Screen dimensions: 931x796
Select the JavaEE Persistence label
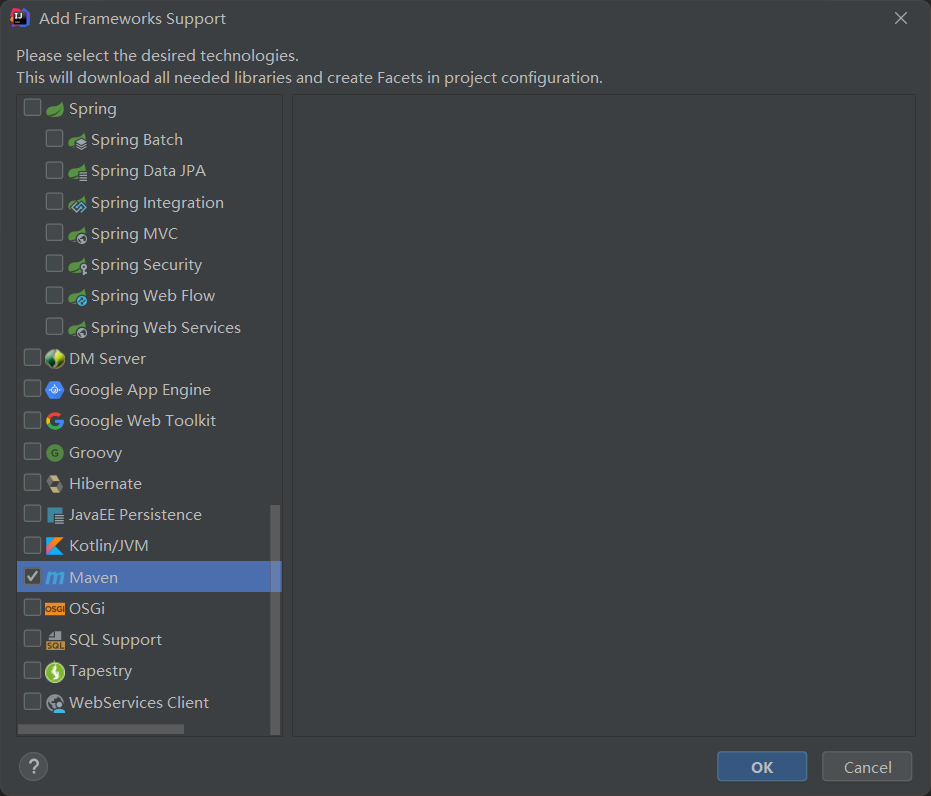coord(135,515)
